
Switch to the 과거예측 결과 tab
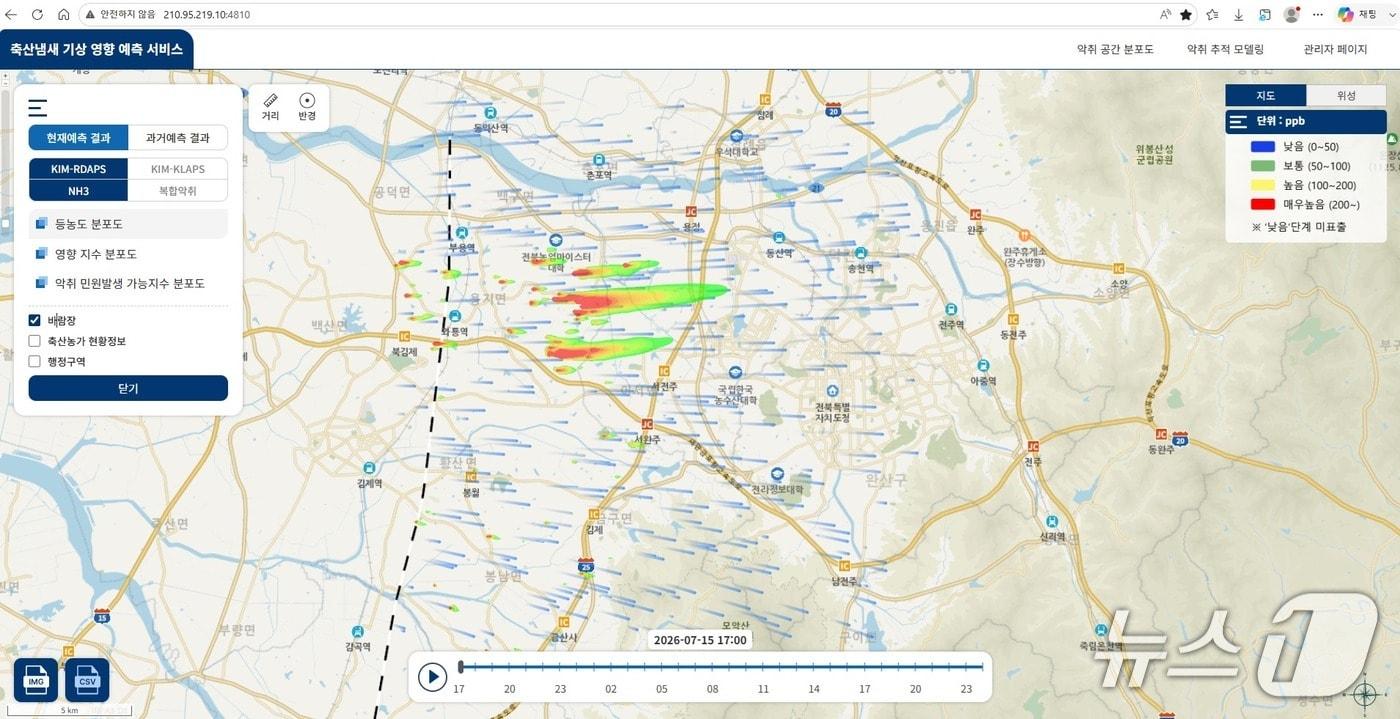(178, 138)
